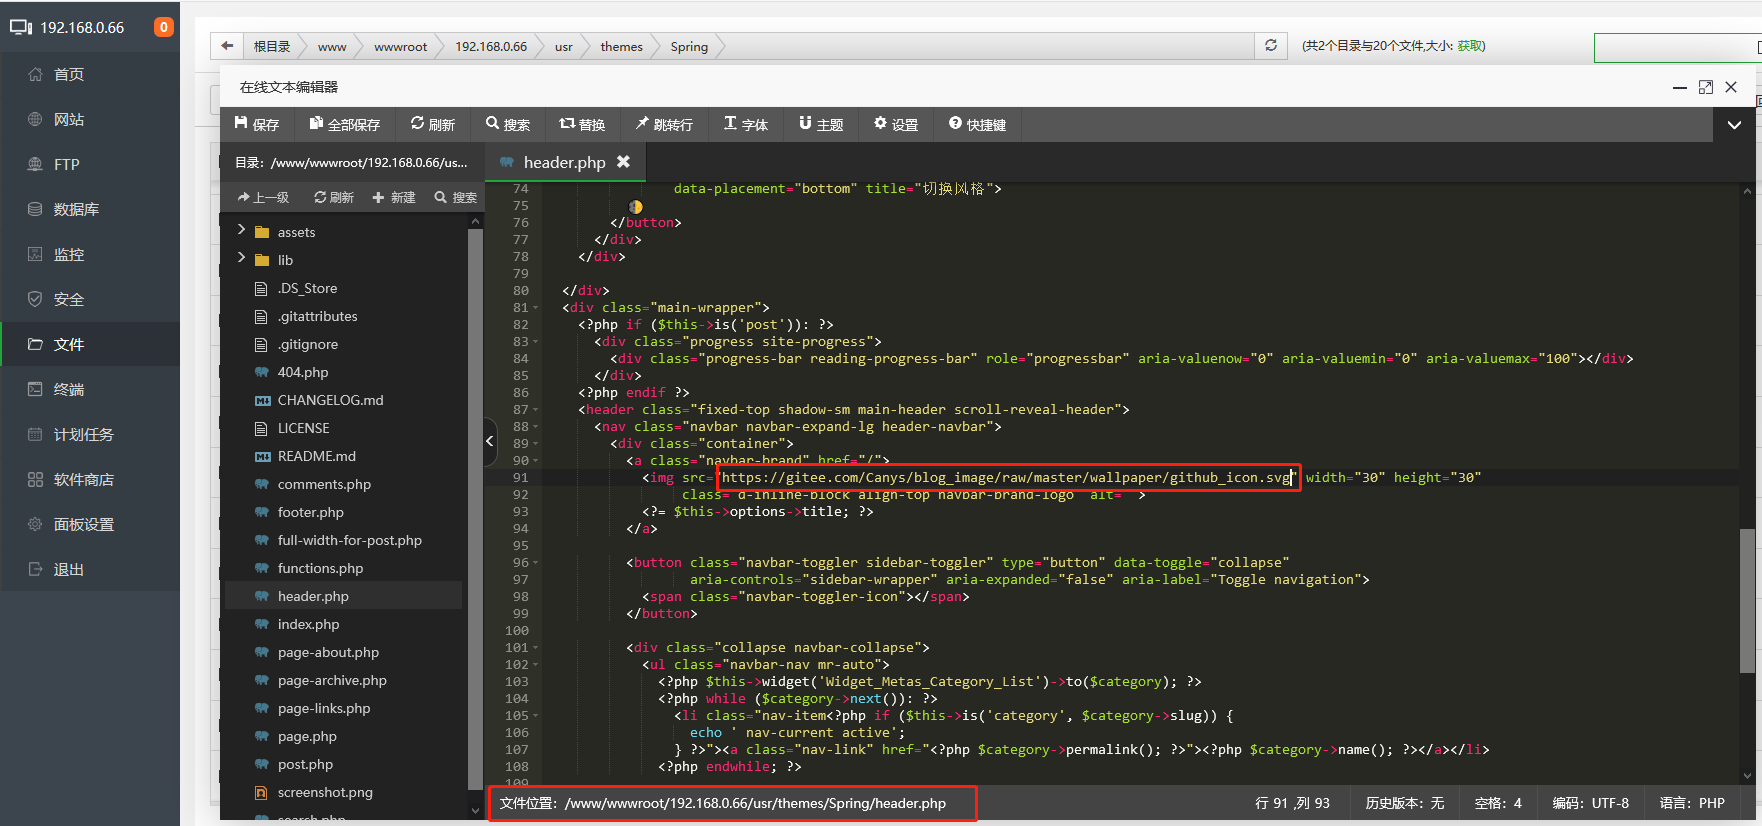Open full-width-for-post.php
1762x826 pixels.
pos(349,540)
